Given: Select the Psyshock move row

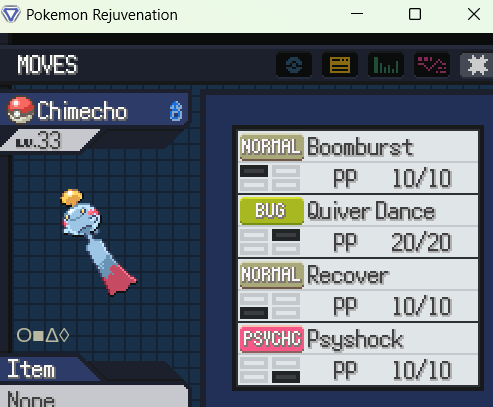Looking at the screenshot, I should coord(358,354).
